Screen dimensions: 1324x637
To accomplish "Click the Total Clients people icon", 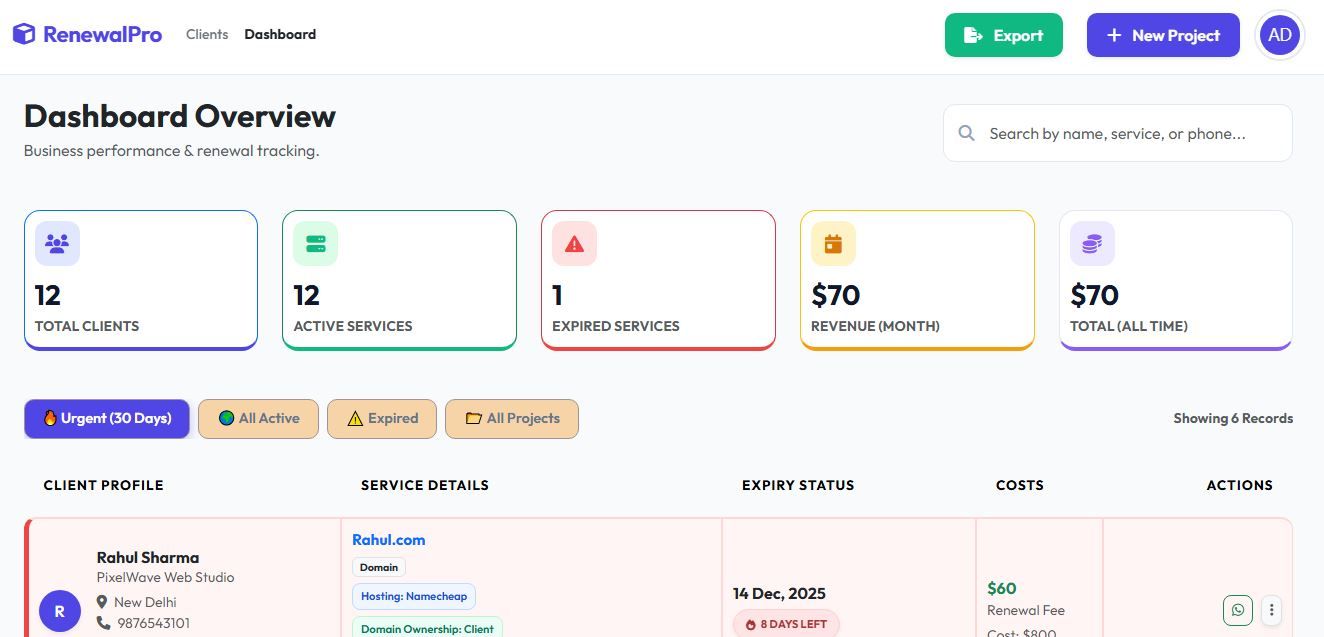I will click(x=57, y=244).
